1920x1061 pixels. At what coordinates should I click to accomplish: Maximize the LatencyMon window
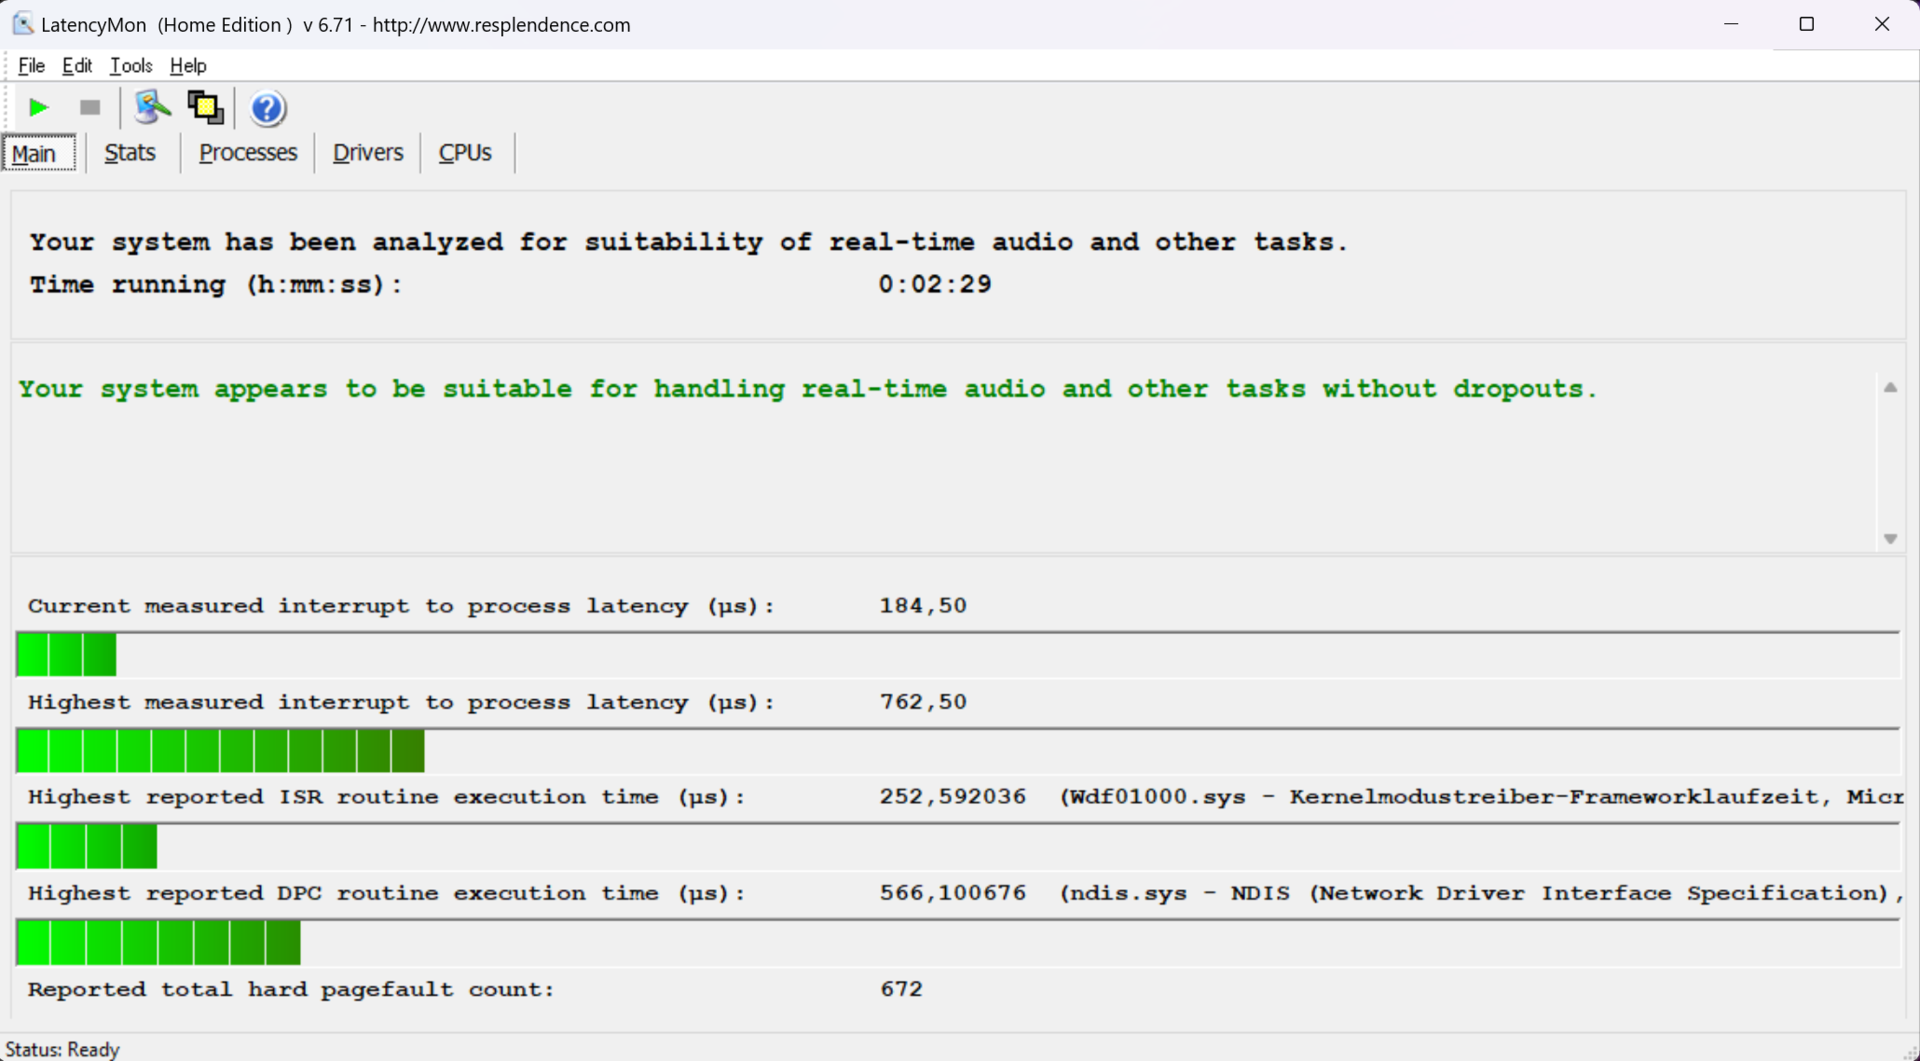click(x=1806, y=24)
